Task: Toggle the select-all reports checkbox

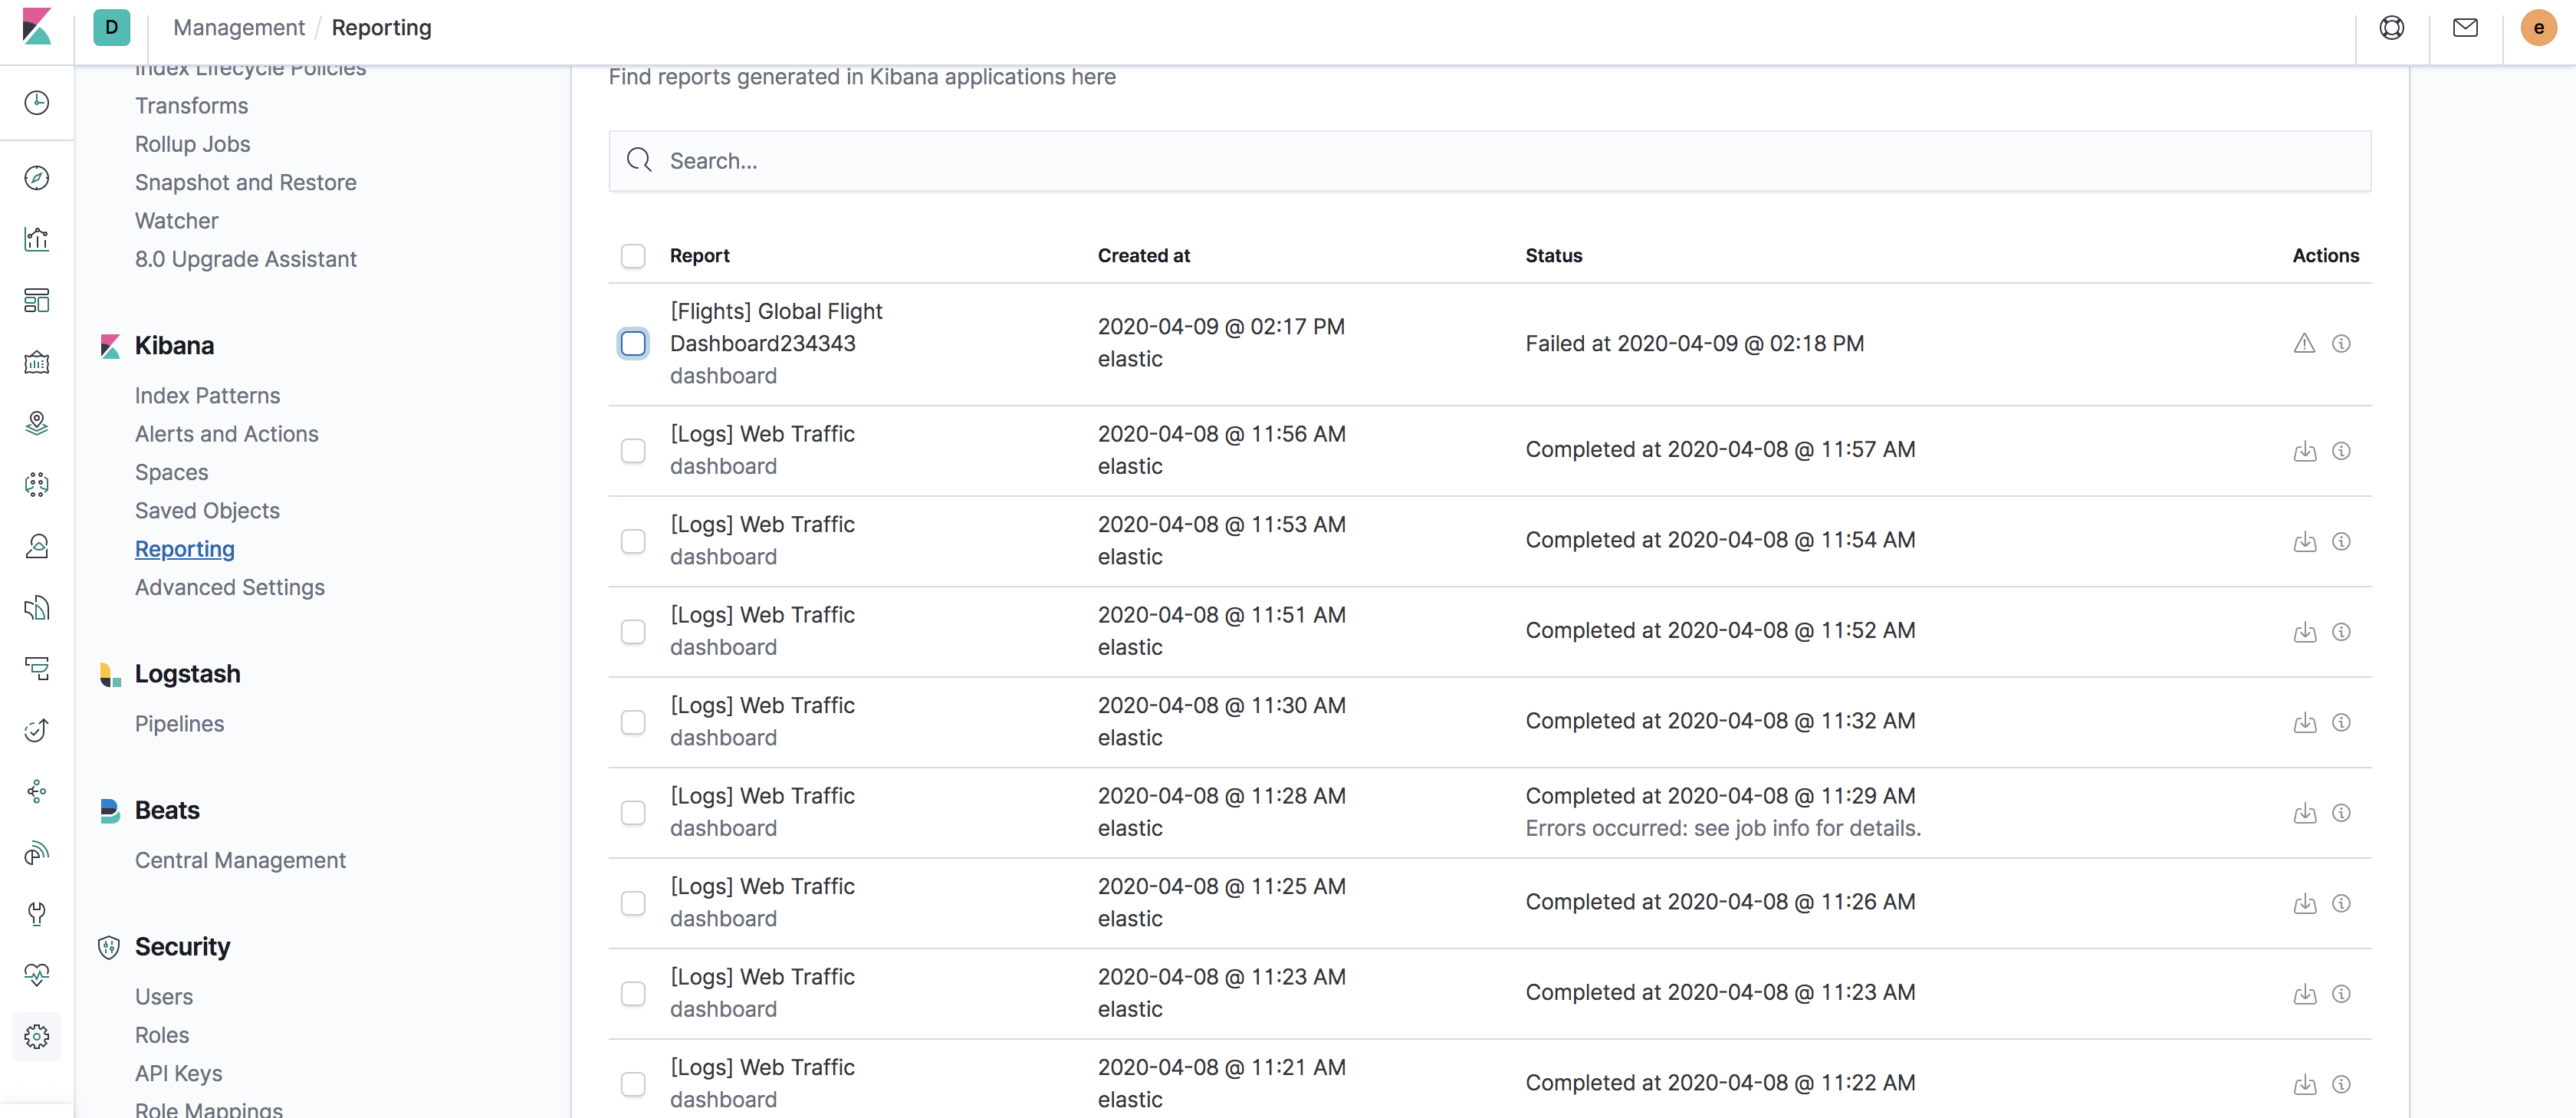Action: 633,256
